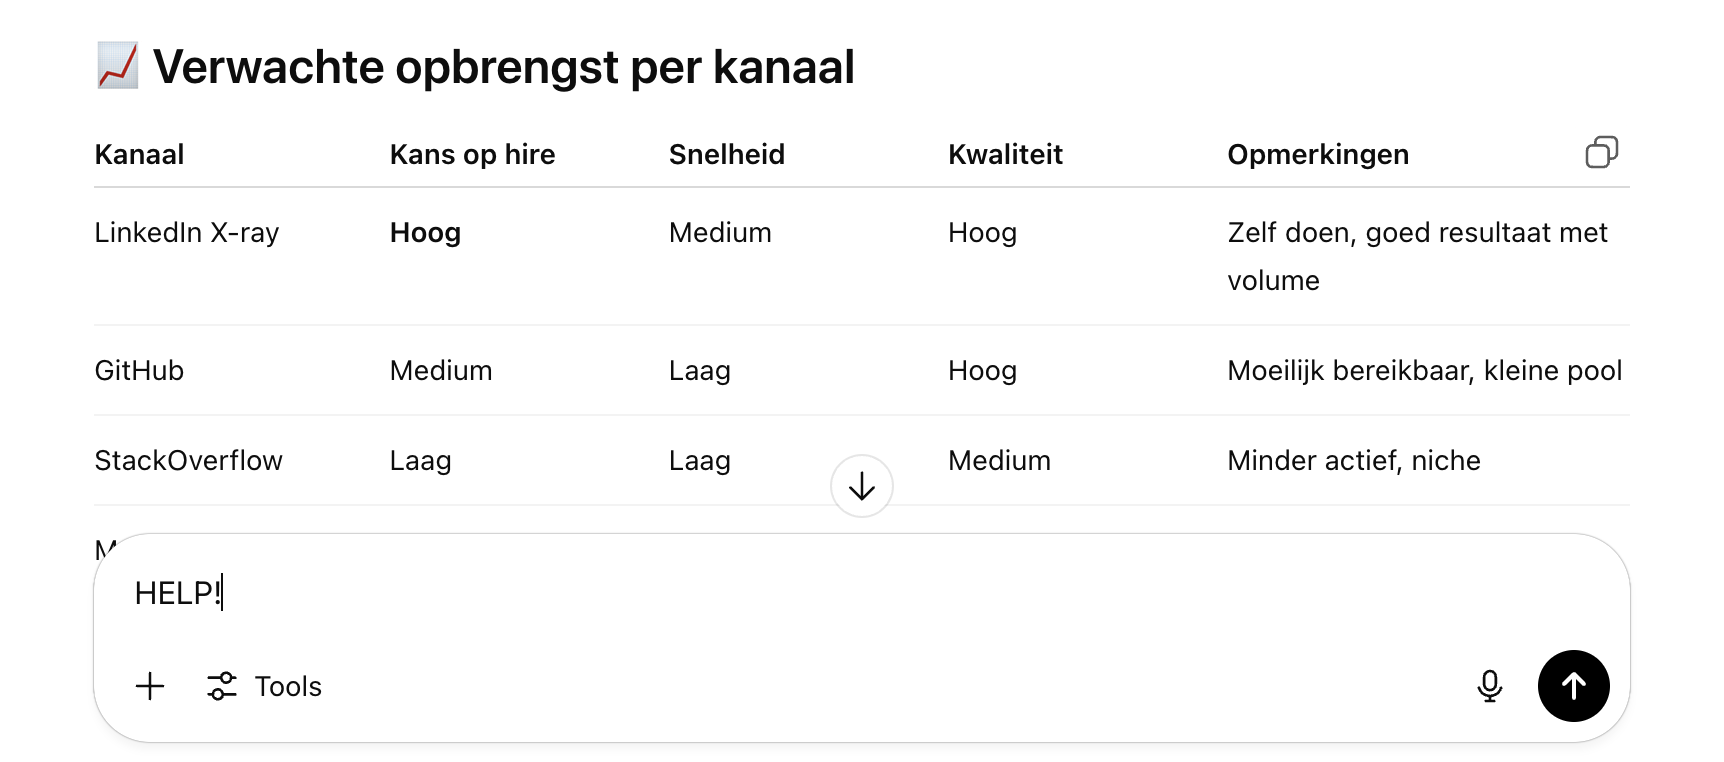Click the StackOverflow channel cell
1724x762 pixels.
click(x=188, y=461)
